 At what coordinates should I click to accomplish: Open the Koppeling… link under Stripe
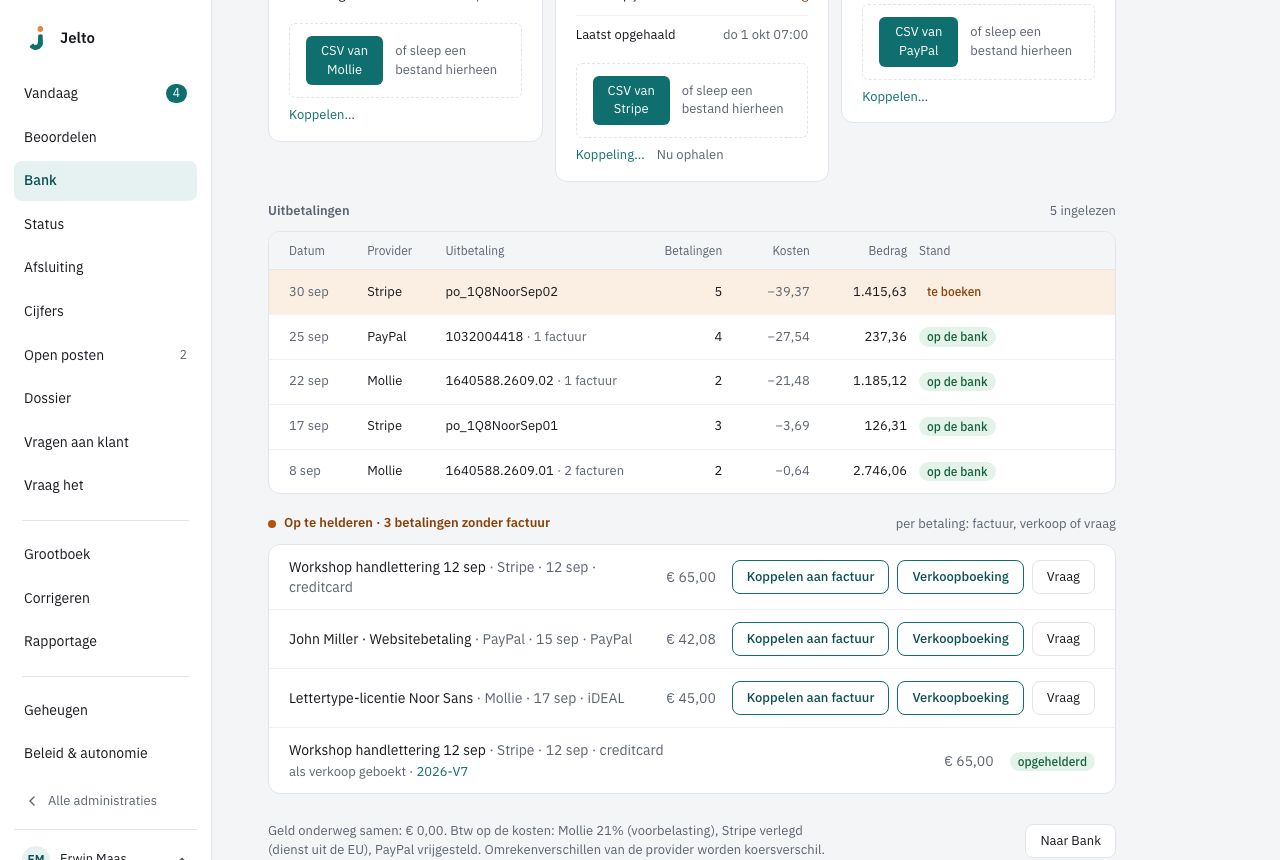tap(610, 155)
